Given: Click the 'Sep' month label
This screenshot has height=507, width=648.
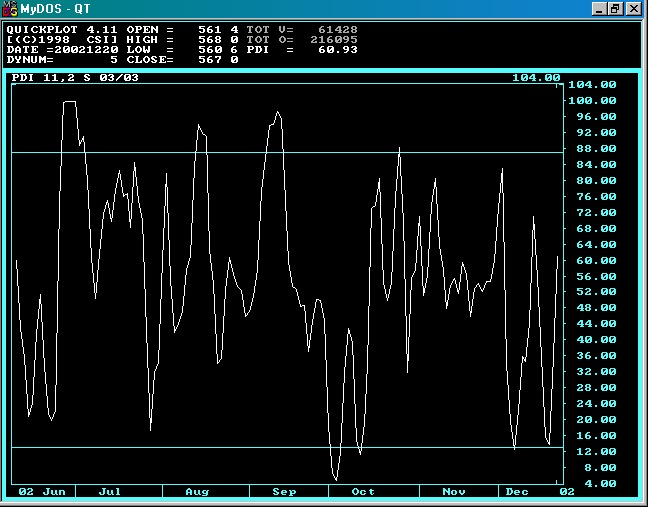Looking at the screenshot, I should [284, 492].
